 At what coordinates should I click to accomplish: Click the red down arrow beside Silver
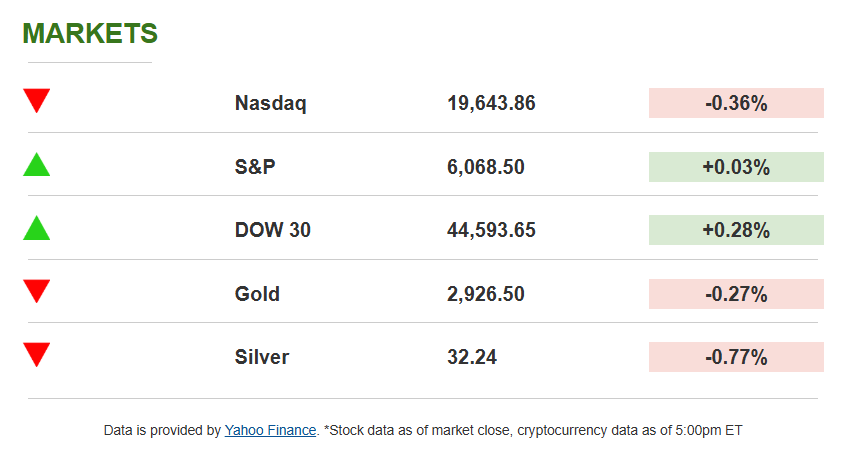[x=37, y=355]
